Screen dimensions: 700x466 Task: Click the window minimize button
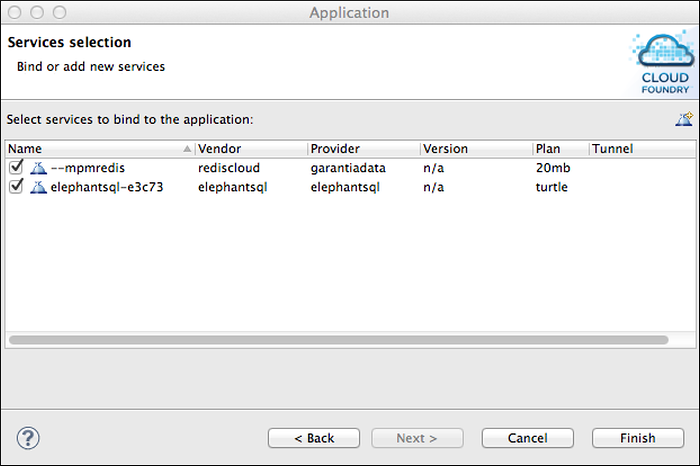pyautogui.click(x=37, y=12)
